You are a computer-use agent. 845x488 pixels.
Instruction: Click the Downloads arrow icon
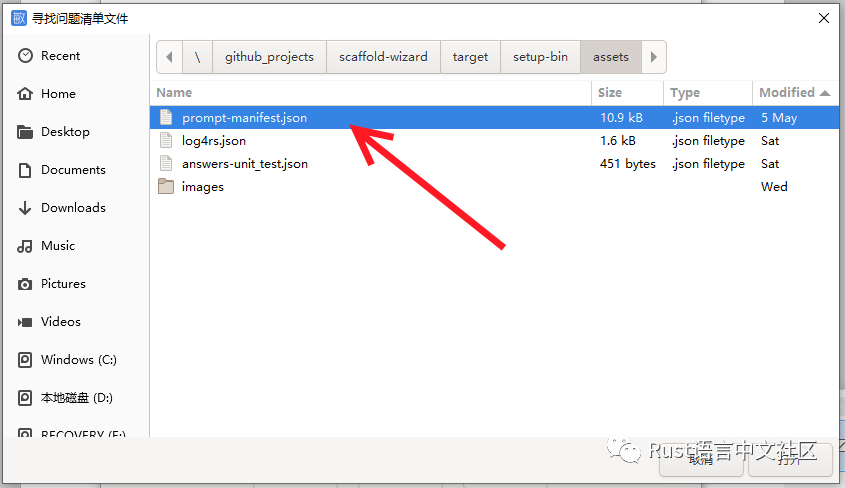(x=25, y=208)
